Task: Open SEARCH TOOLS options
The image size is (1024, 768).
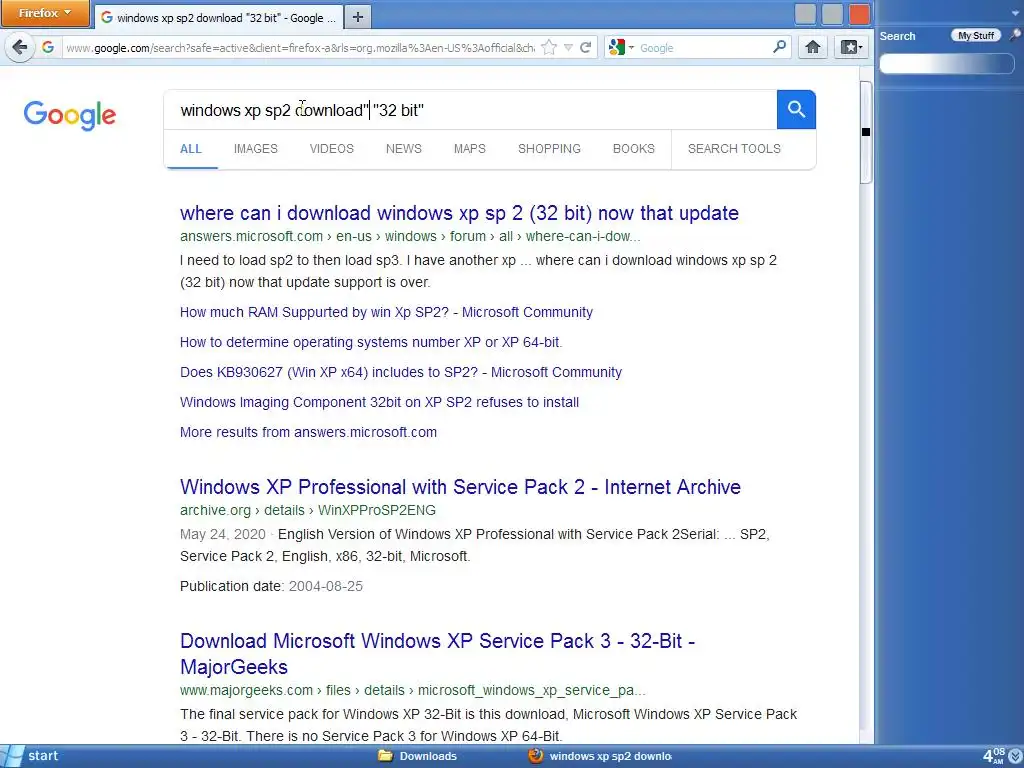Action: [x=734, y=149]
